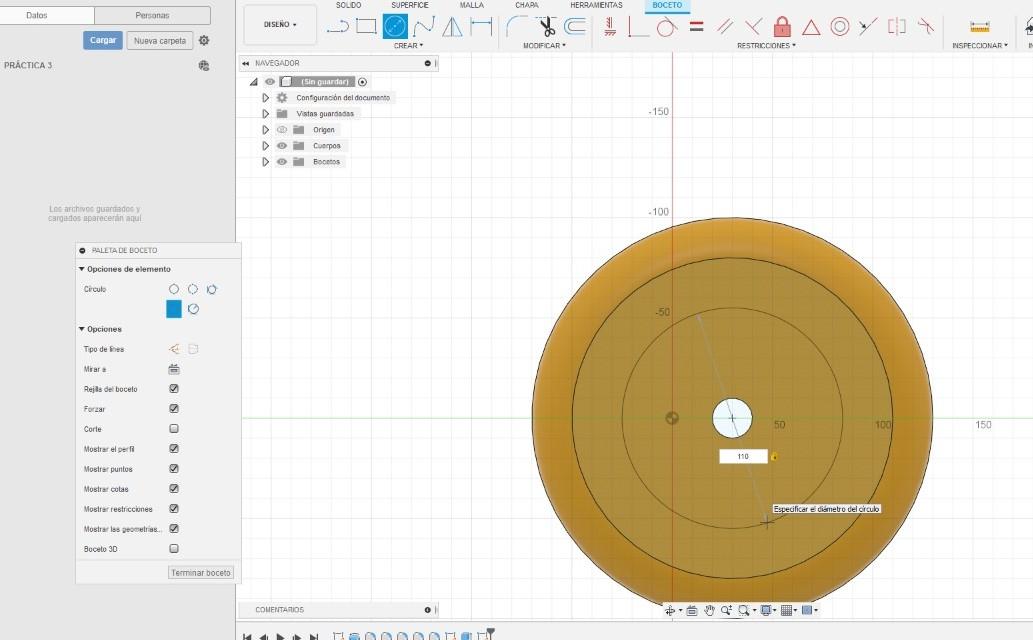Enable the Corte checkbox
This screenshot has width=1033, height=640.
click(174, 428)
